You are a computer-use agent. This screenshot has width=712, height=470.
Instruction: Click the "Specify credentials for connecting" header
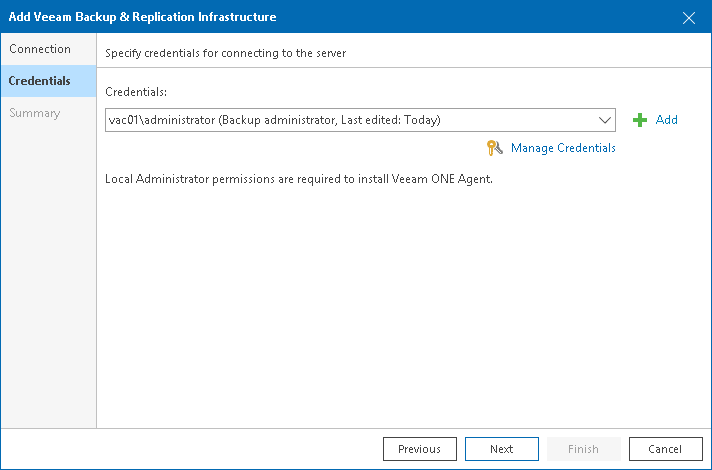click(225, 52)
